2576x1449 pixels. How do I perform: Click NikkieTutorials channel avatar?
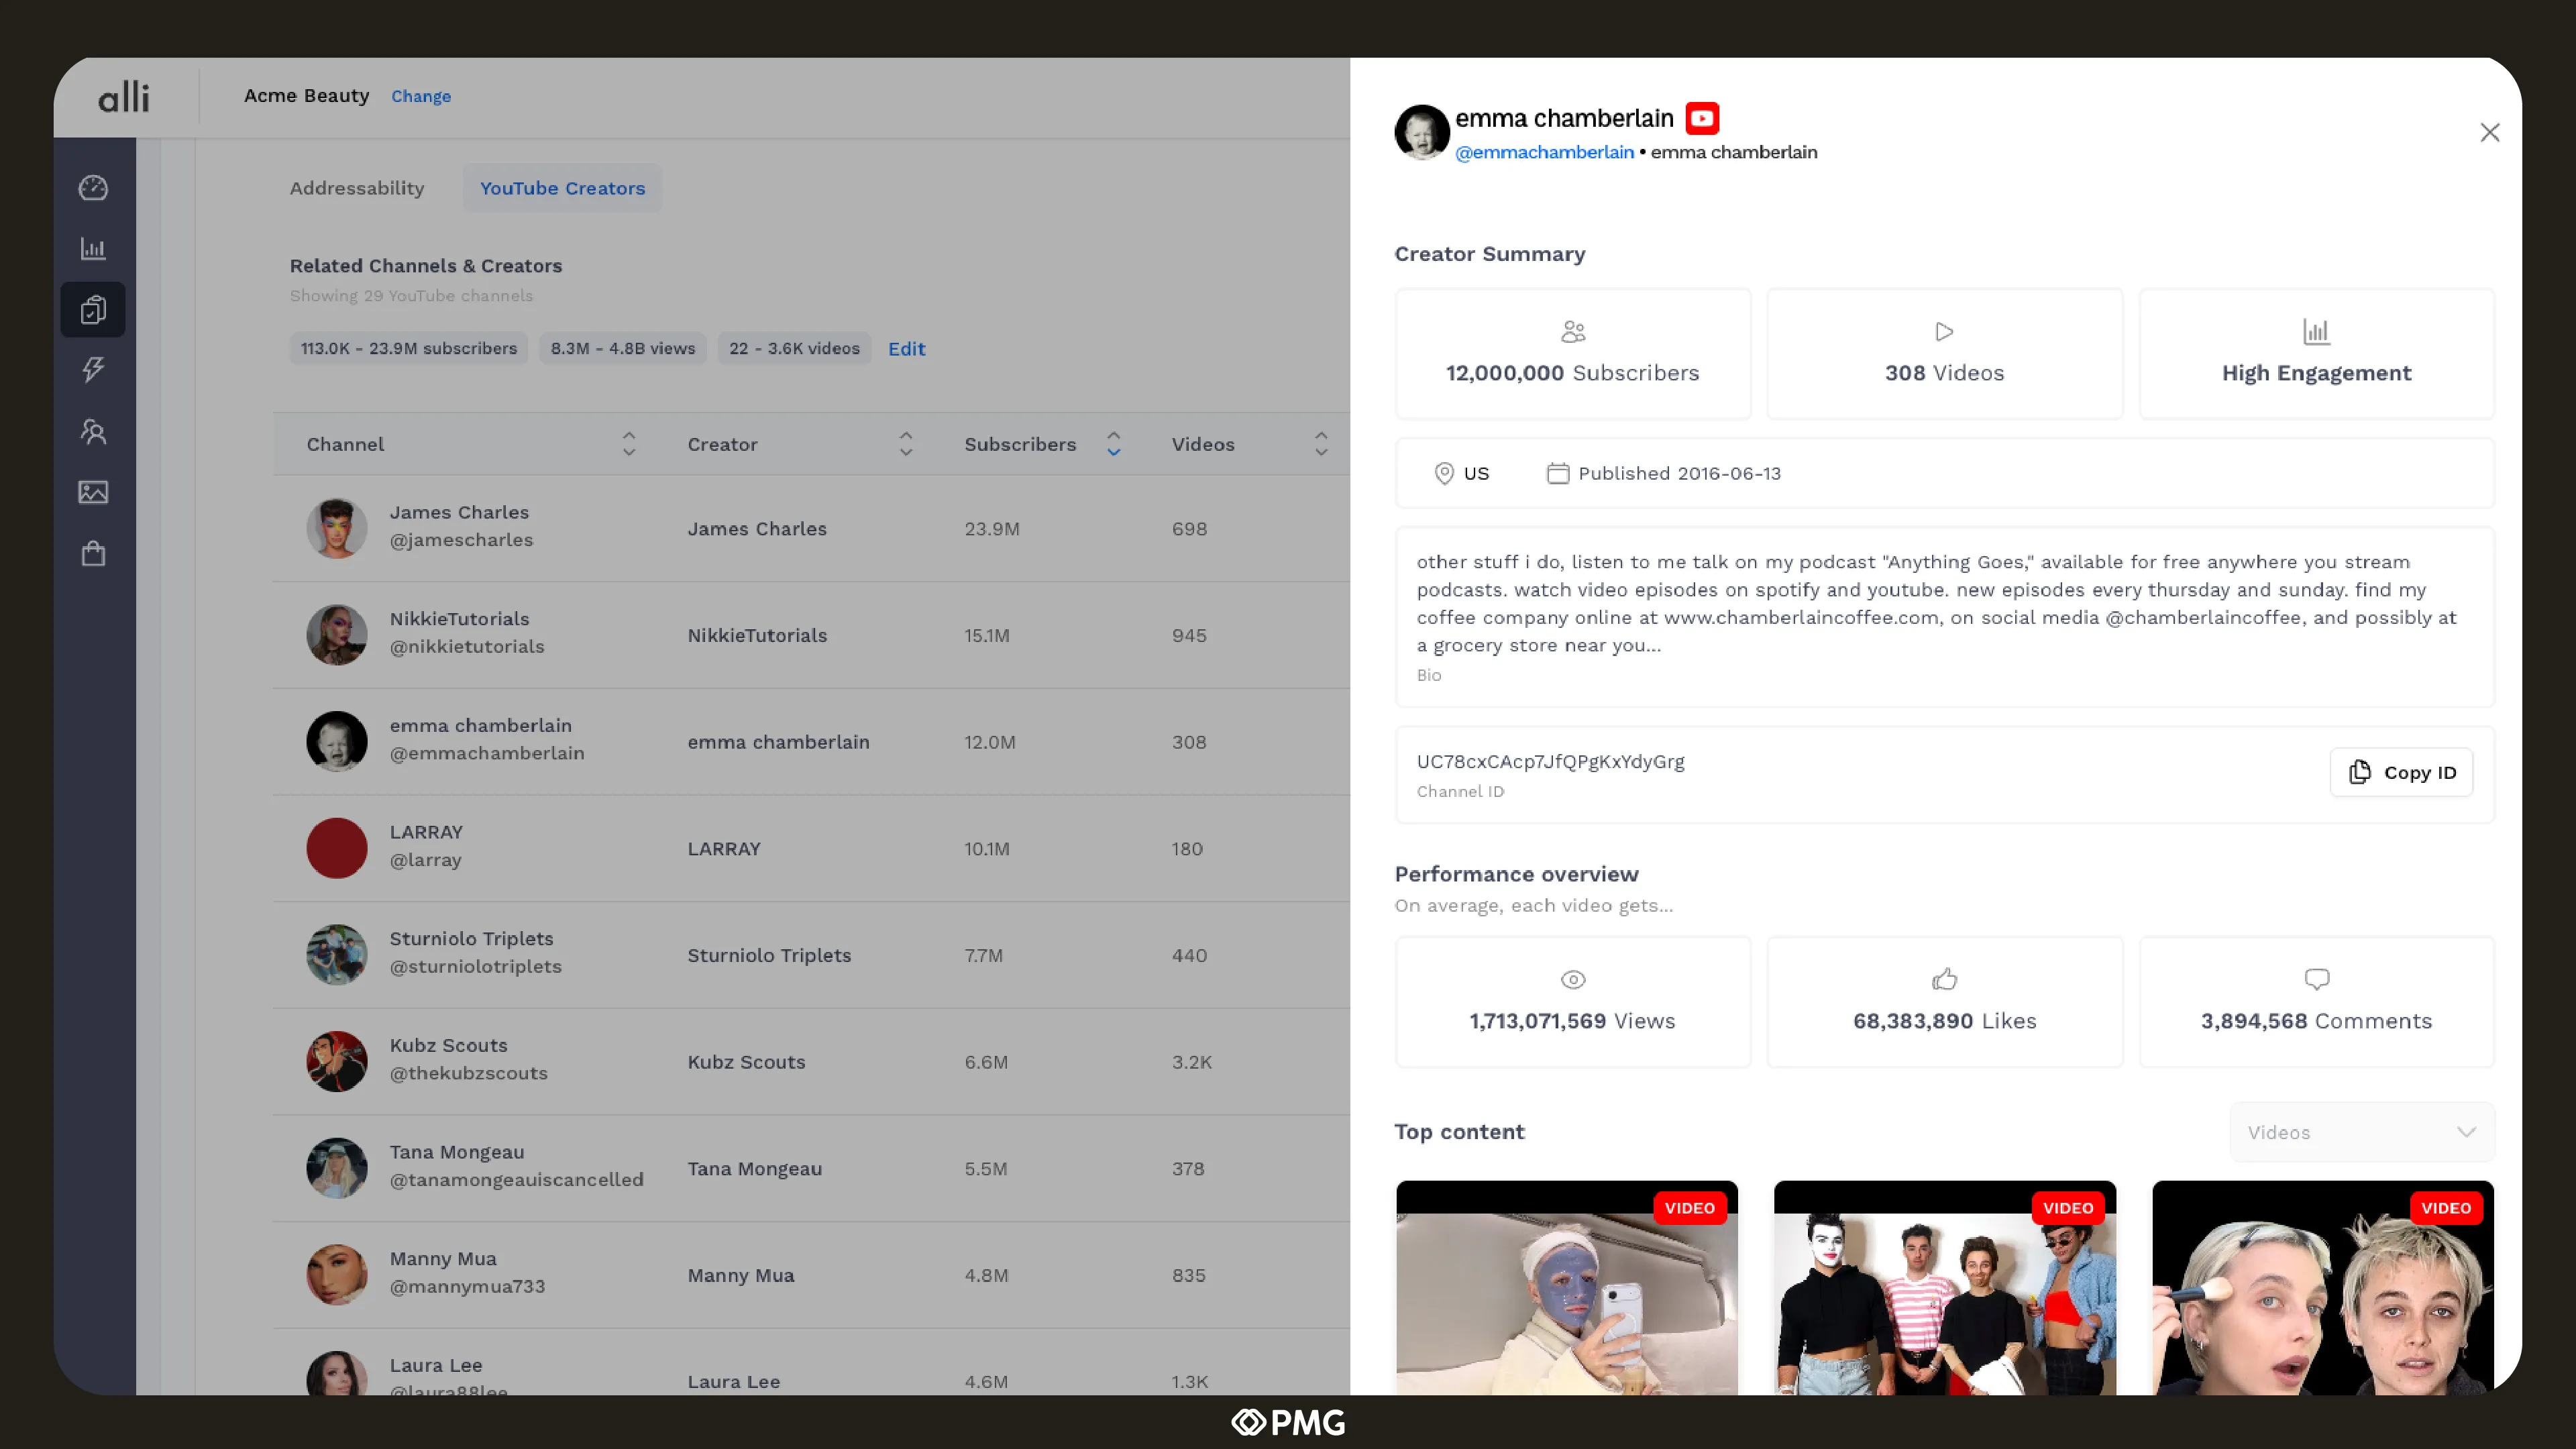337,635
